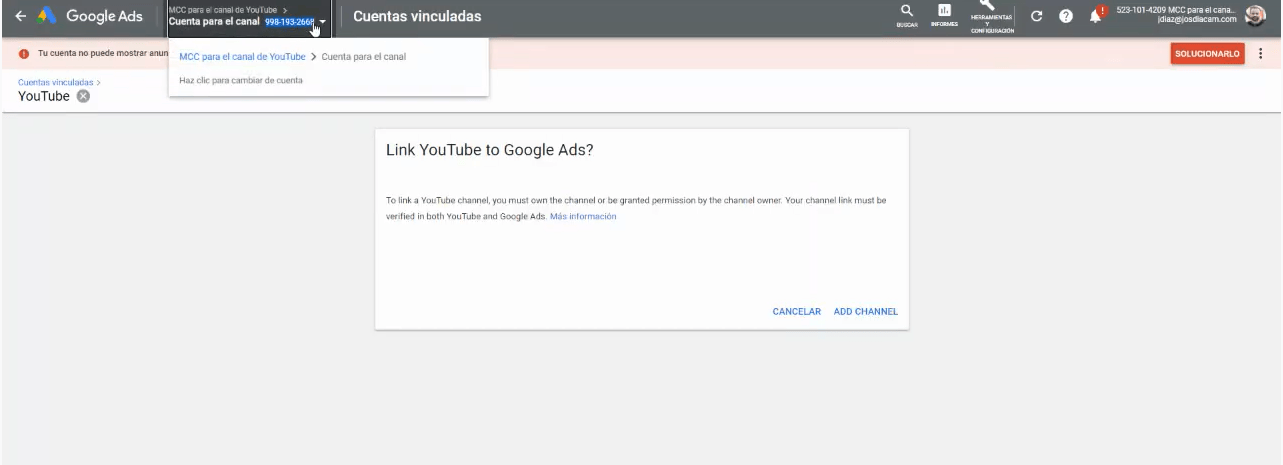Image resolution: width=1283 pixels, height=465 pixels.
Task: Click MCC para el canal de YouTube link in popup
Action: click(x=242, y=57)
